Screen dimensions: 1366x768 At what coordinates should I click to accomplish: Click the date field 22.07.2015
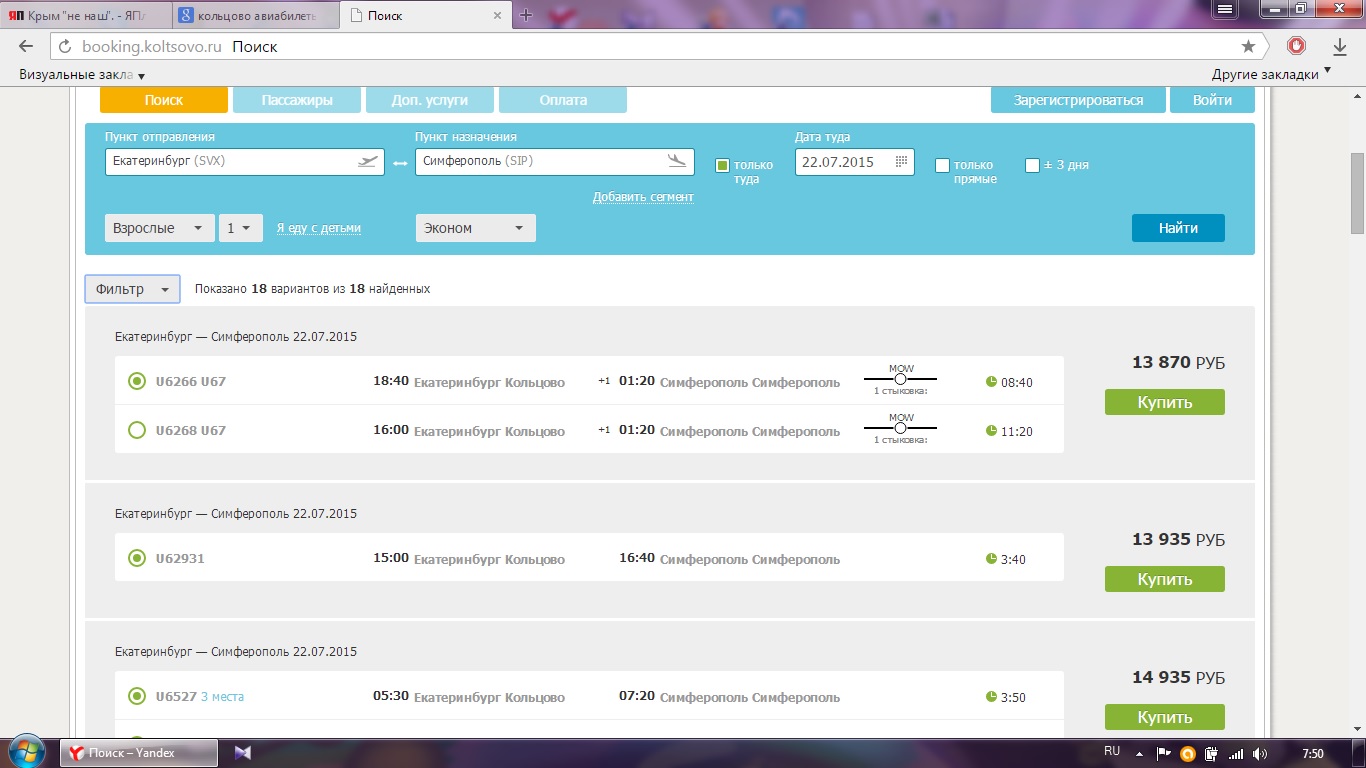click(x=855, y=161)
